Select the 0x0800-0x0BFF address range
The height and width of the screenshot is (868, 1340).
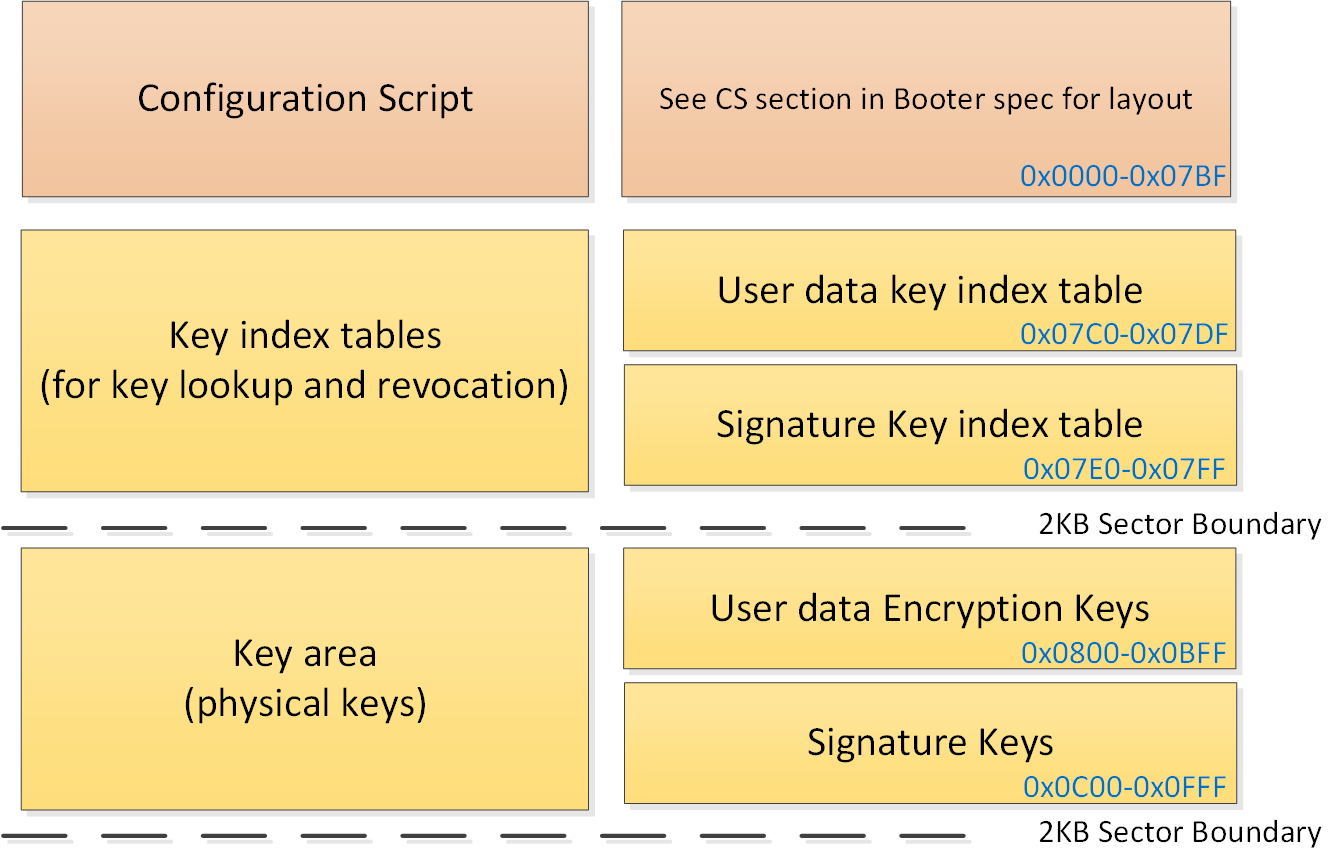1123,653
